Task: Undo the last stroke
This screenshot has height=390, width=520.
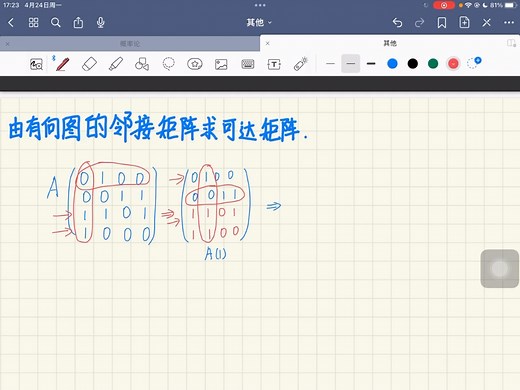Action: (397, 23)
